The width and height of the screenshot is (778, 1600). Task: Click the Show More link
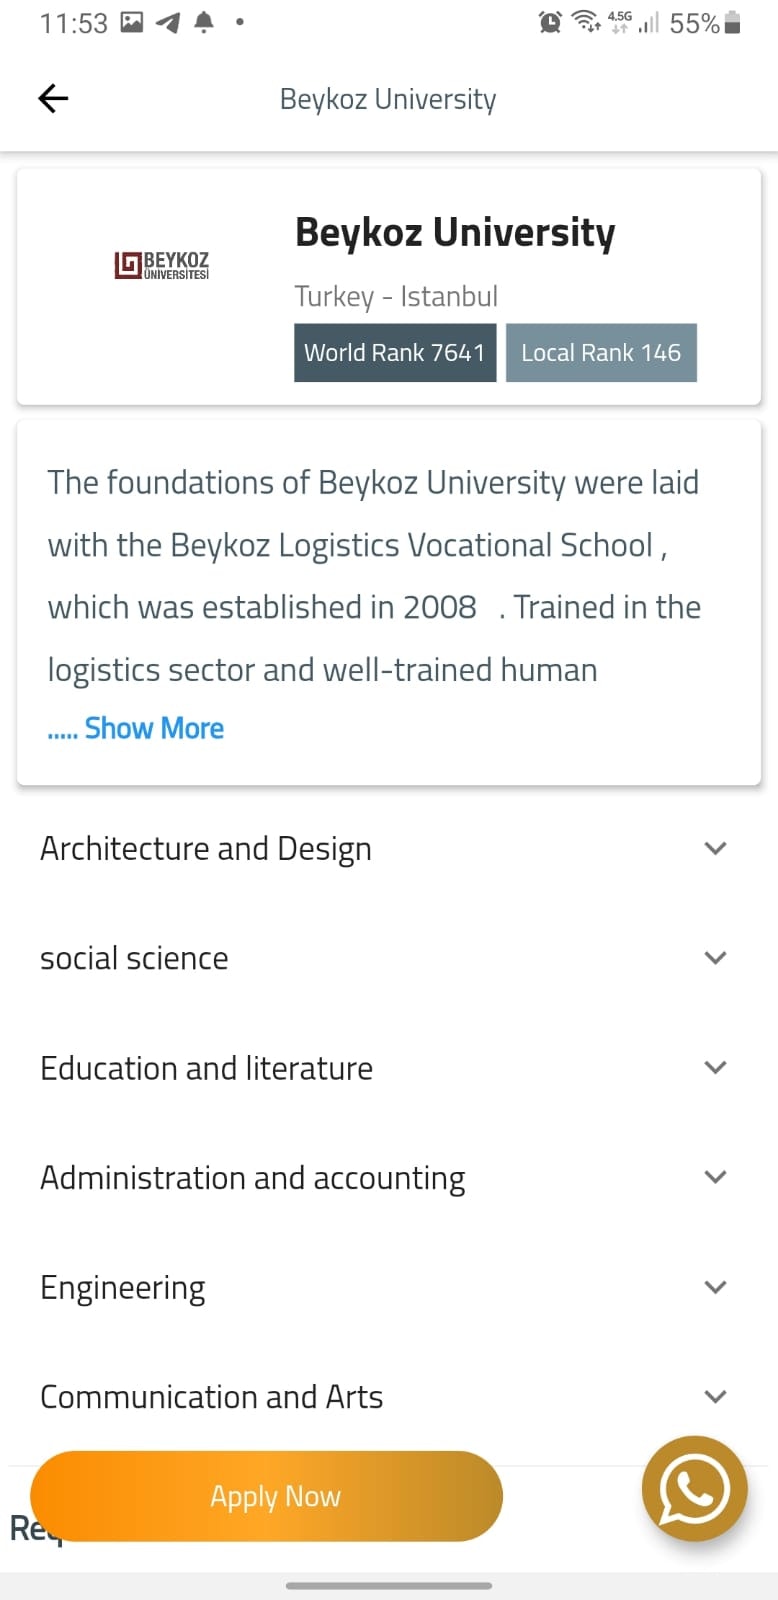click(154, 728)
